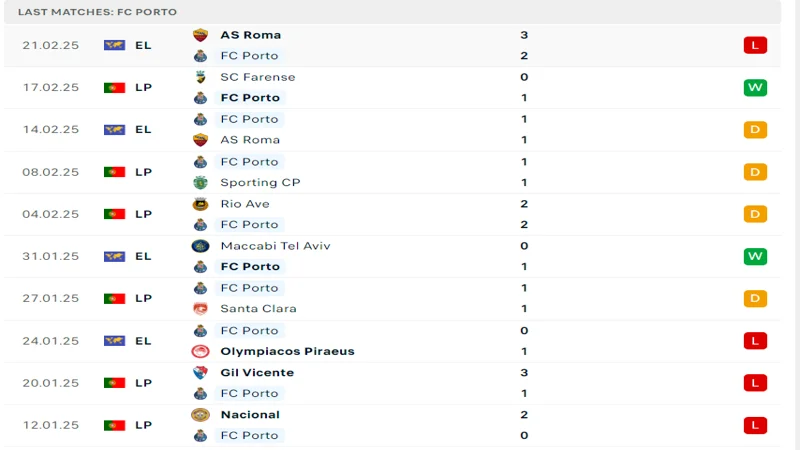Click the Maccabi Tel Aviv crest
This screenshot has height=450, width=800.
click(200, 246)
